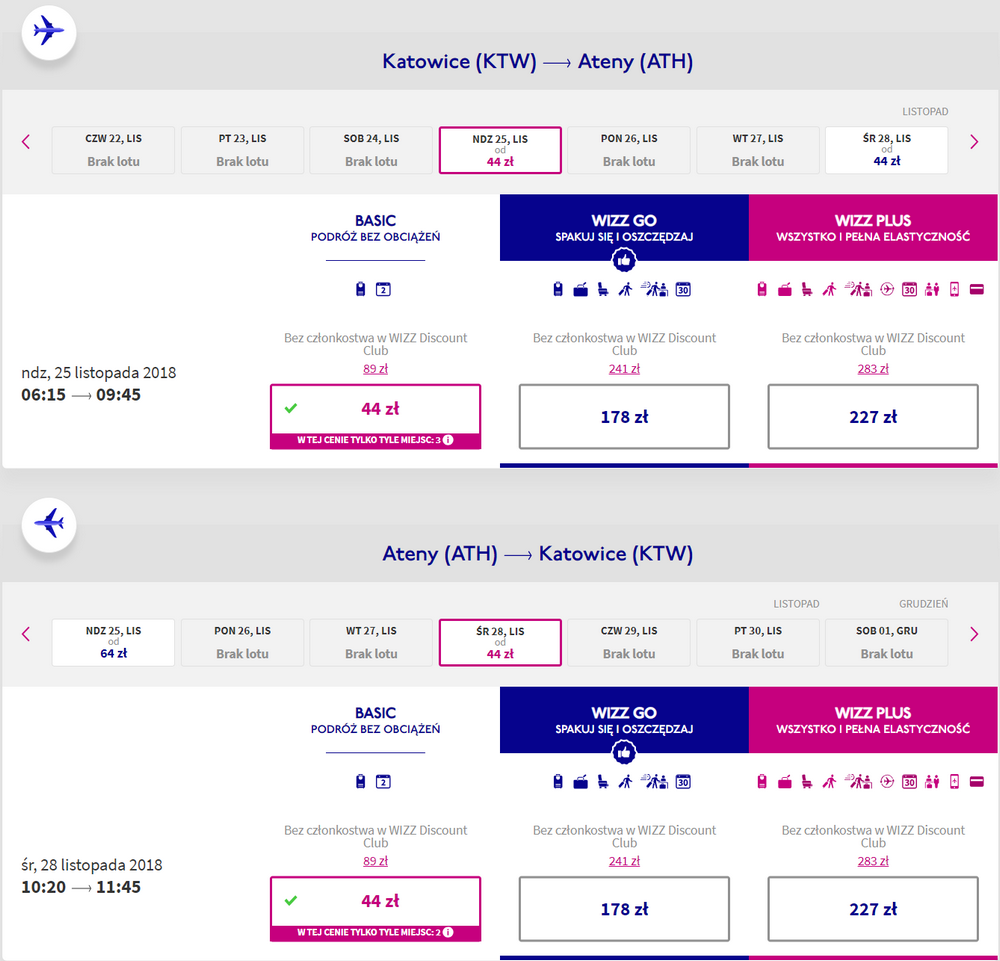Choose return BASIC fare 44 zł
The width and height of the screenshot is (1000, 961).
coord(375,909)
